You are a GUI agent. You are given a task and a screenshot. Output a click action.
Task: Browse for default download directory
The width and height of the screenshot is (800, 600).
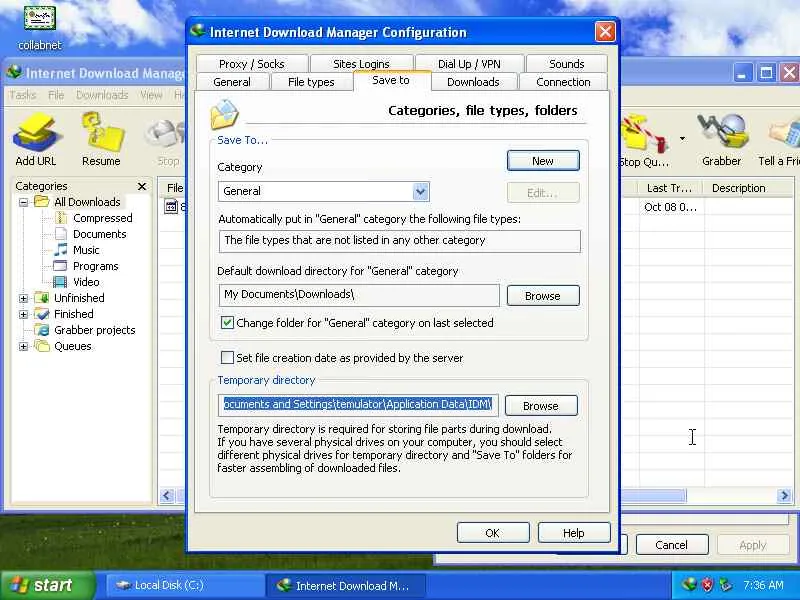point(543,296)
